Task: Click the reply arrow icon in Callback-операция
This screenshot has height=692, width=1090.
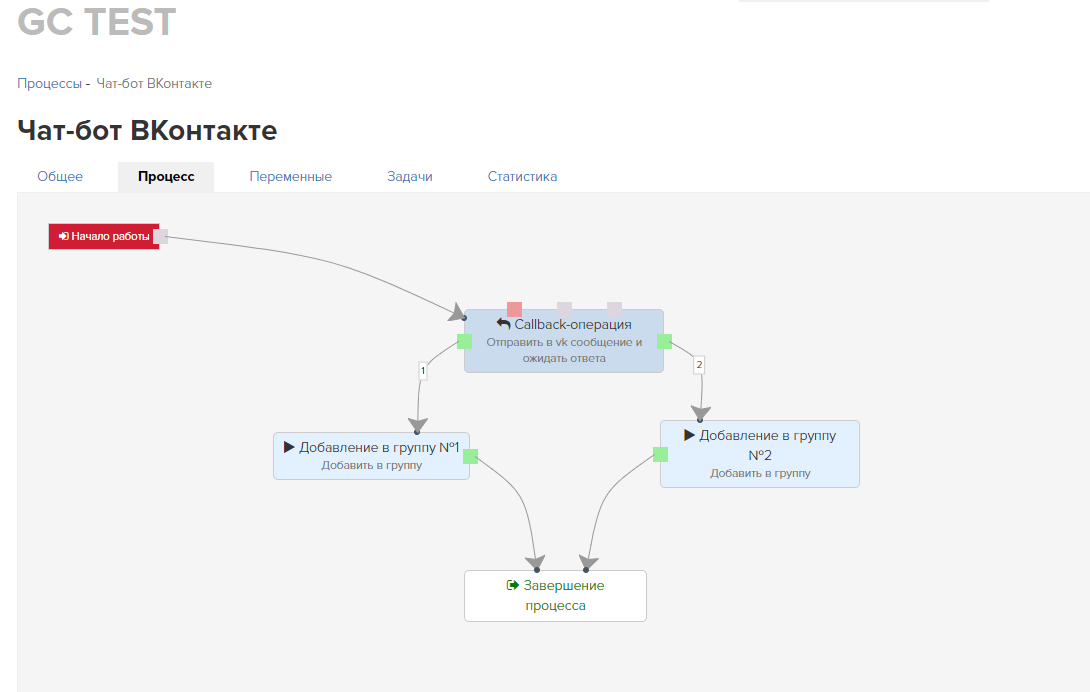Action: coord(503,323)
